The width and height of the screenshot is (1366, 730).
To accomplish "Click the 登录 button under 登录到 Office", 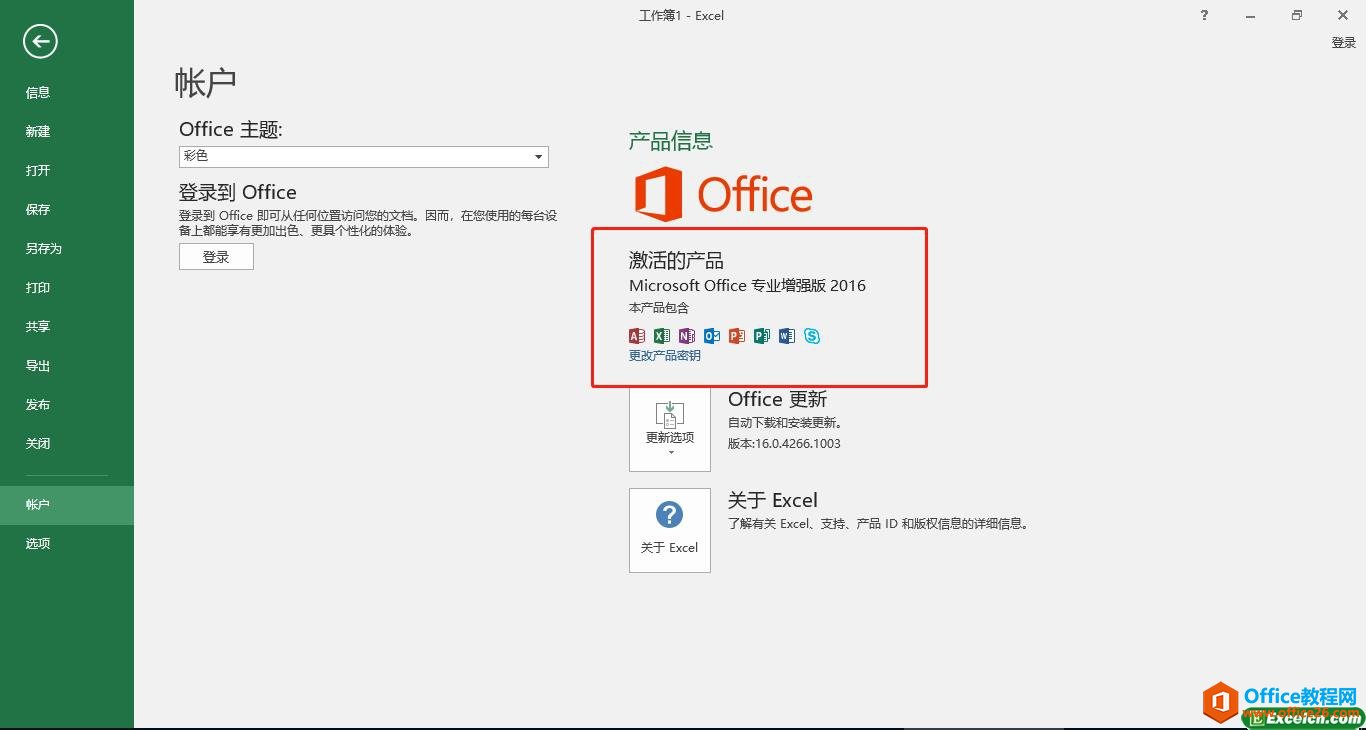I will pyautogui.click(x=216, y=257).
